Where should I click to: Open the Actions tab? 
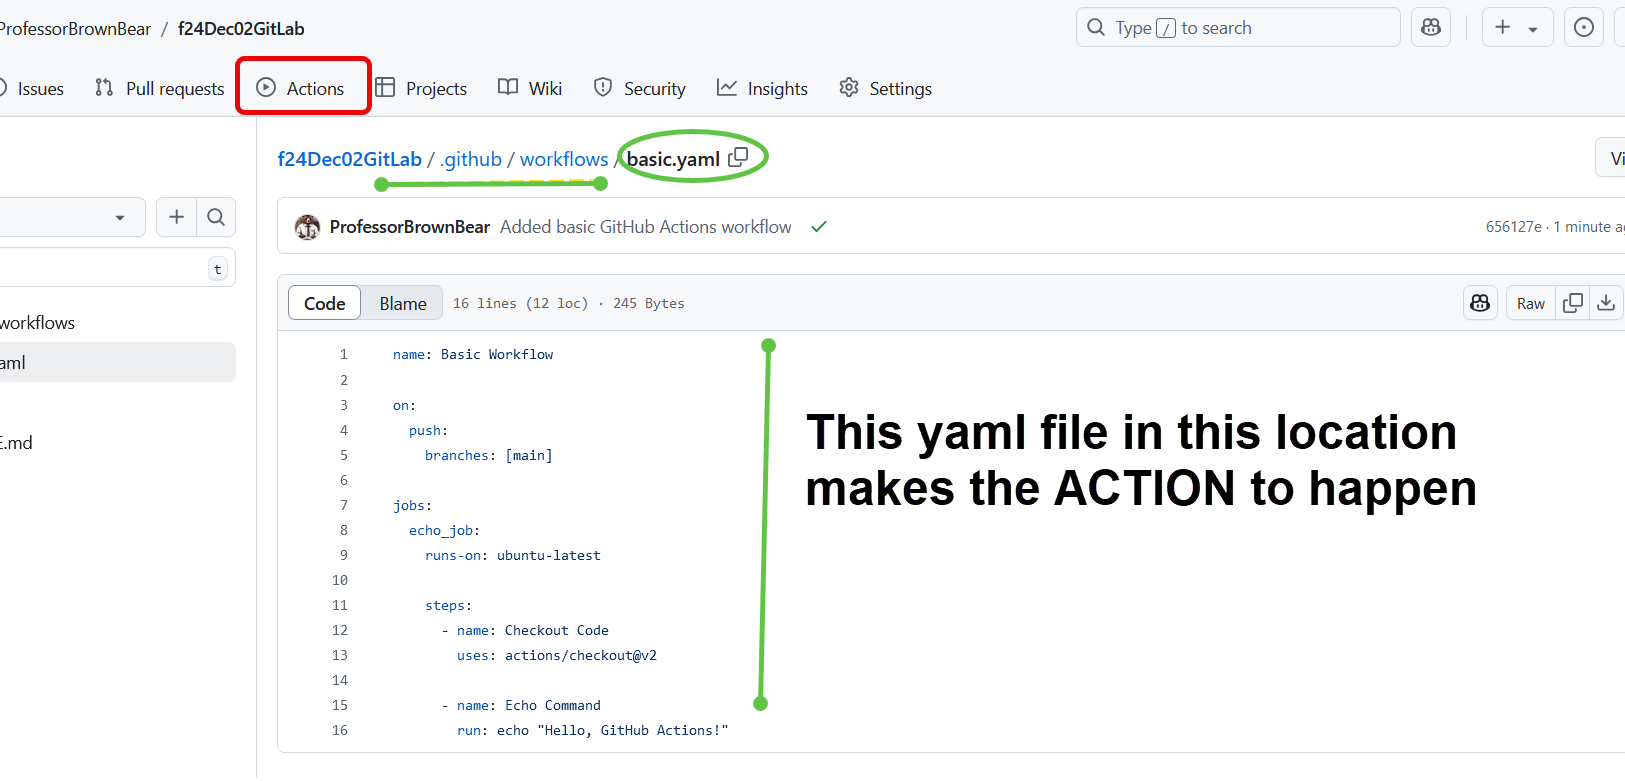pos(301,88)
